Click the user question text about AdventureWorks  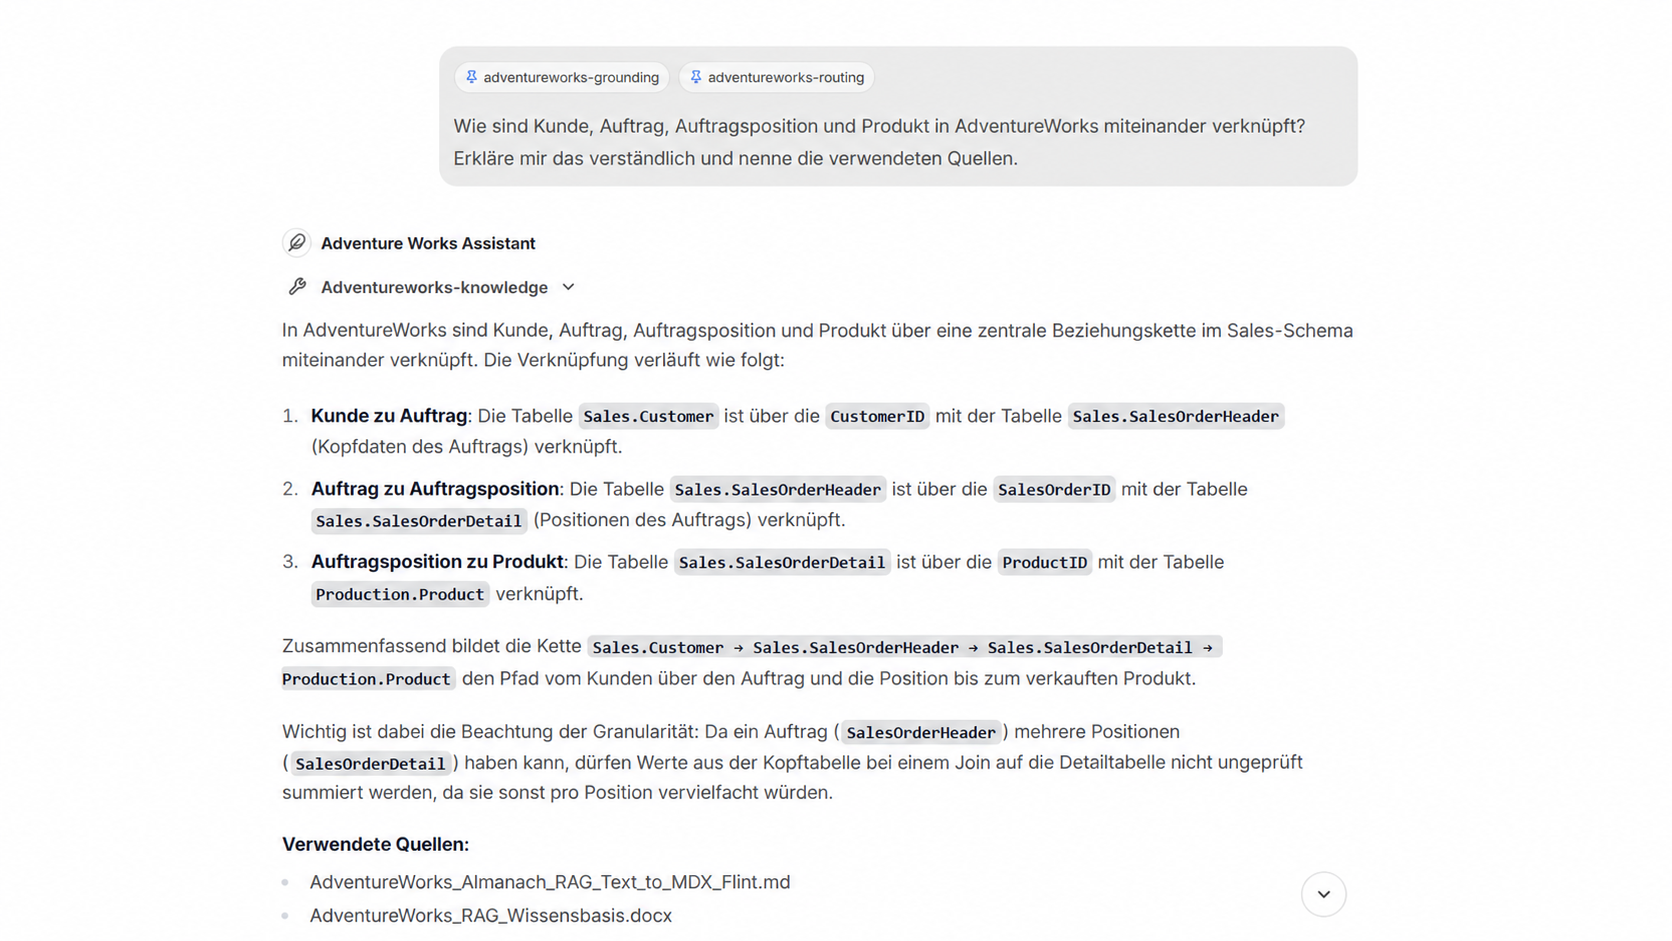coord(879,142)
